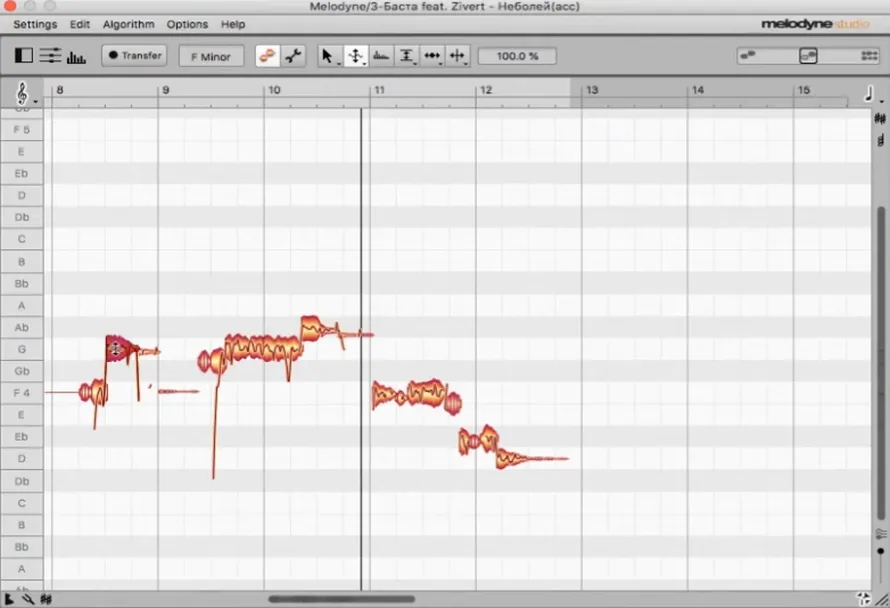Click the small F4 note blob in bar 8

[x=94, y=392]
